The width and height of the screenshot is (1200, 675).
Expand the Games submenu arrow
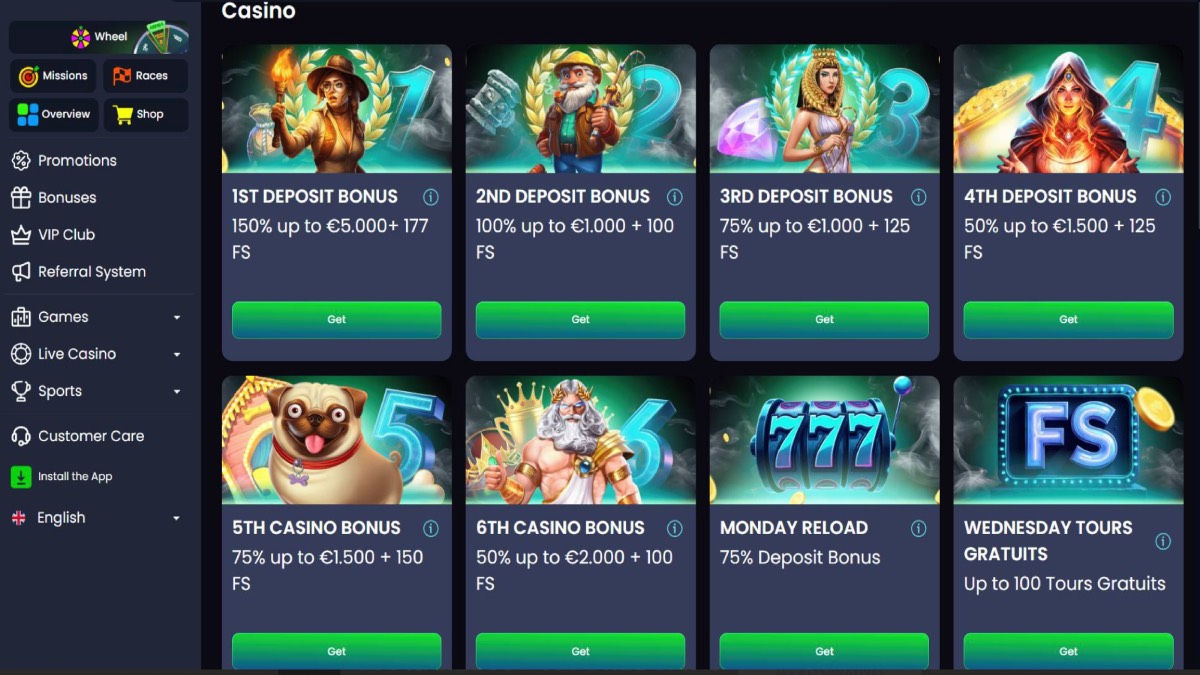(177, 318)
